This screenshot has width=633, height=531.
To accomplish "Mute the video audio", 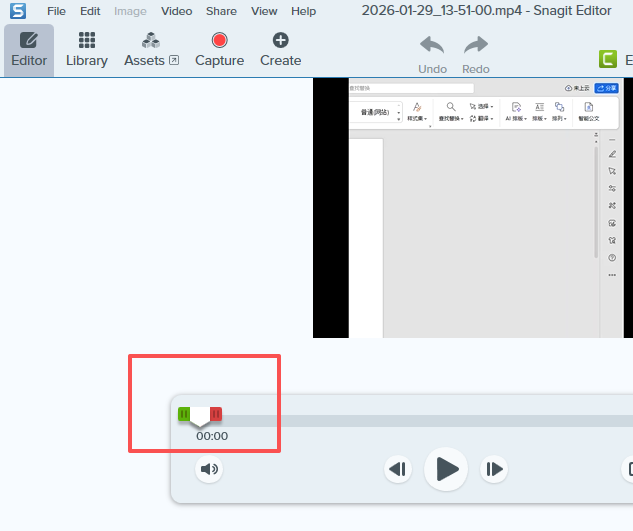I will pos(208,469).
